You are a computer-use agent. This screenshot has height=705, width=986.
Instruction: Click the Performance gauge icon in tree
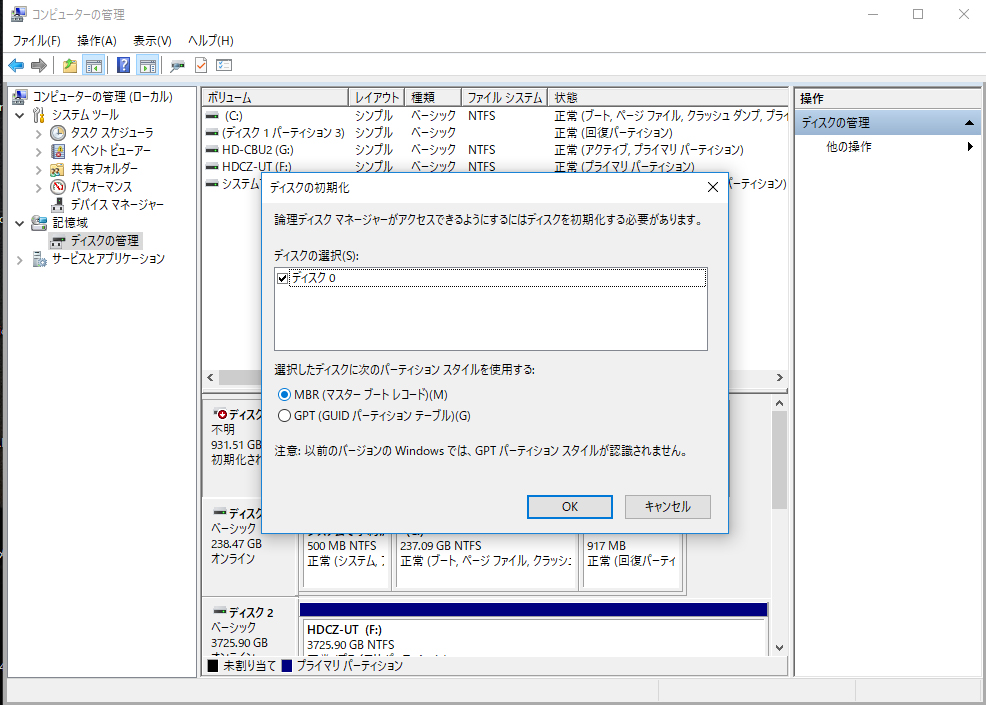coord(58,187)
